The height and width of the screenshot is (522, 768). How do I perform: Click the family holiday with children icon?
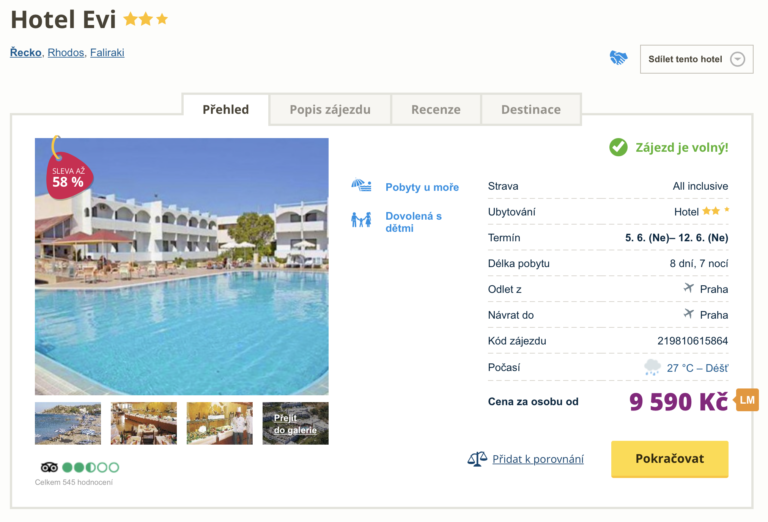tap(361, 220)
